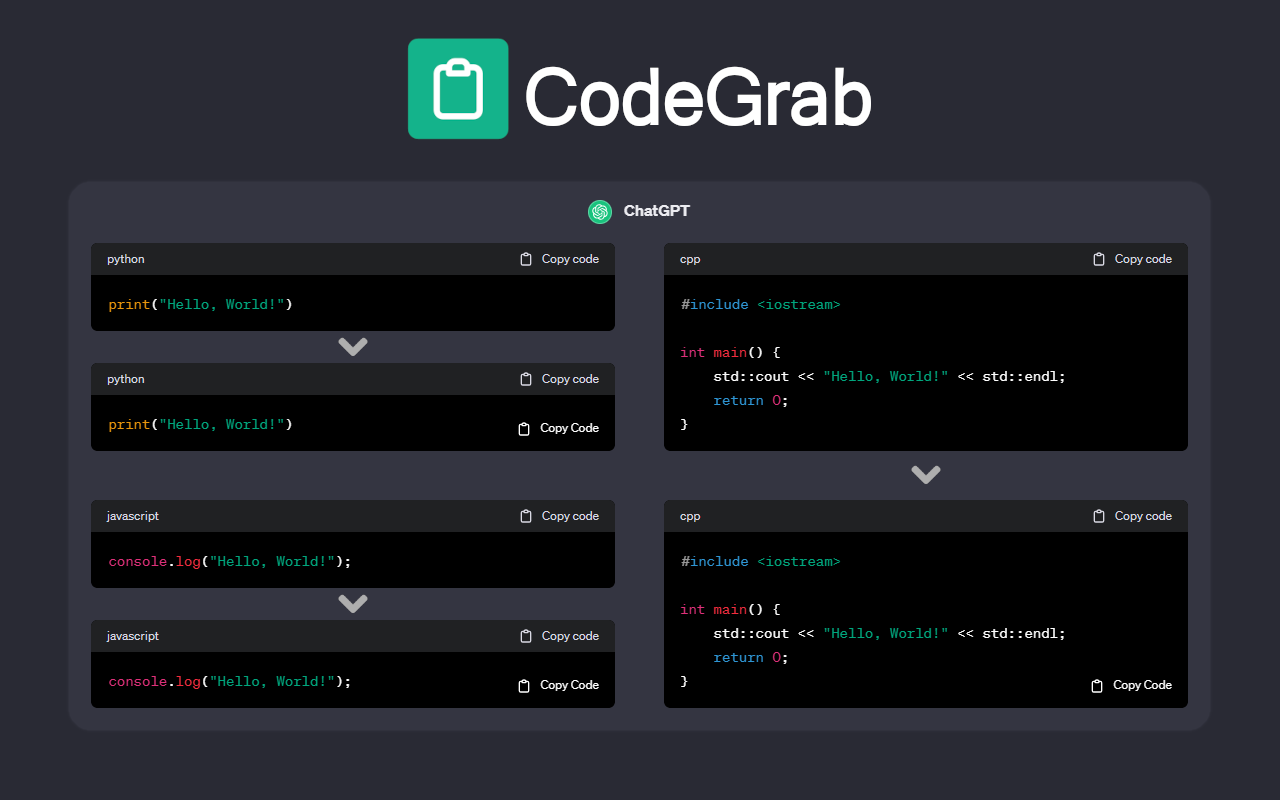Copy code from first python block header
This screenshot has height=800, width=1280.
[560, 259]
